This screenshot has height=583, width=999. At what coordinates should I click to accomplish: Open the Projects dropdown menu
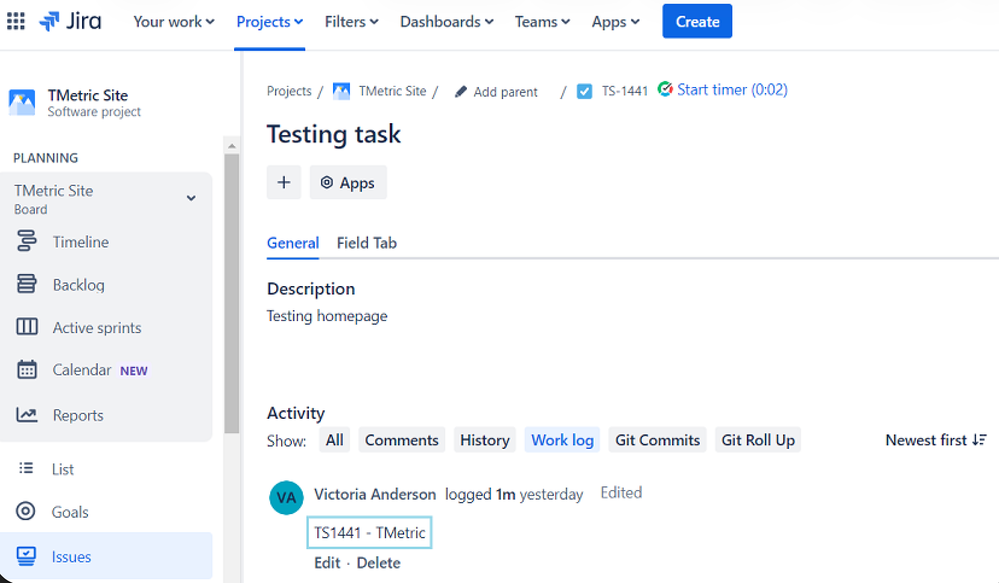point(270,22)
